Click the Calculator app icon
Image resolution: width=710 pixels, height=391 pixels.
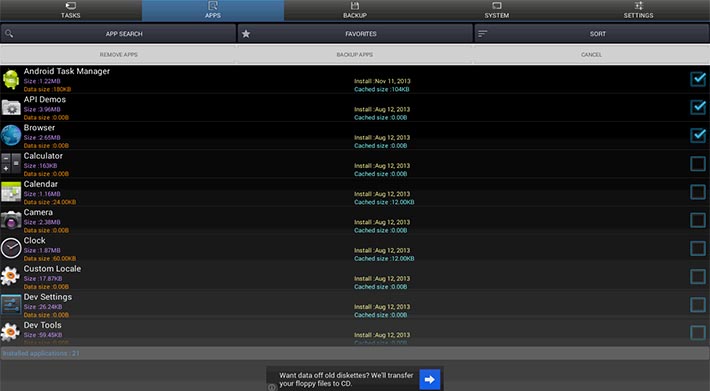11,163
